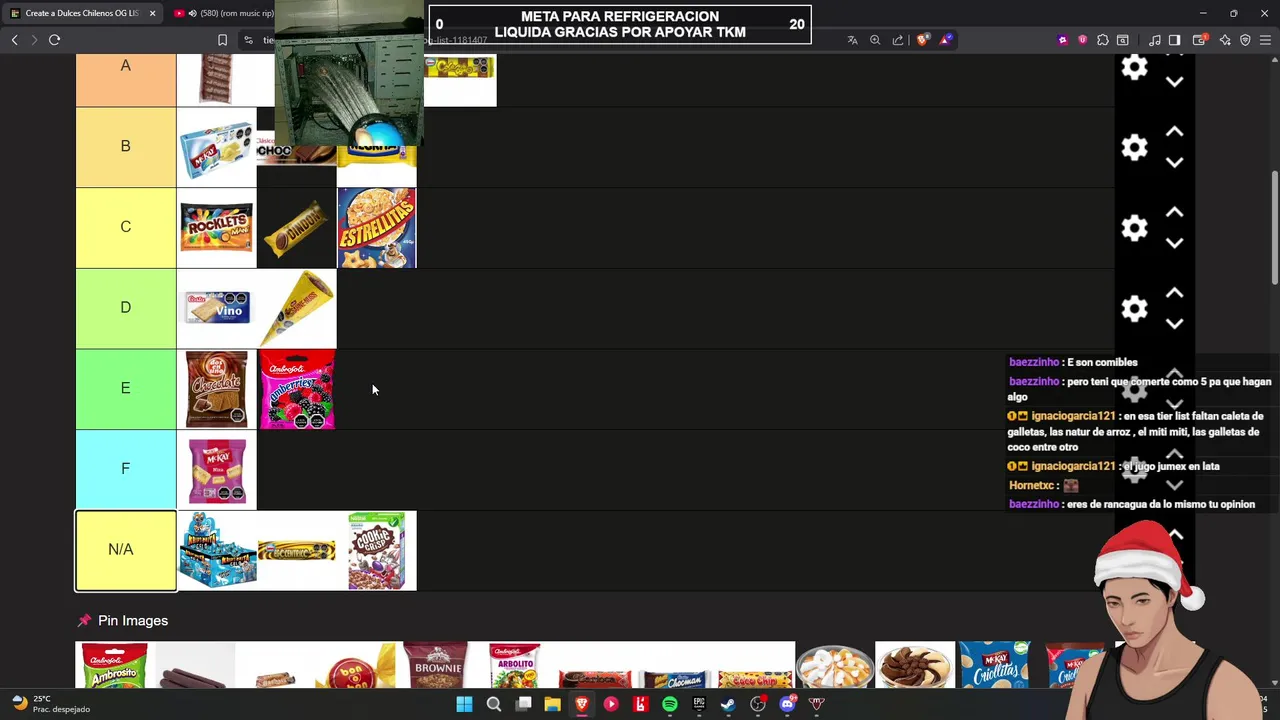Open Steam from the taskbar
The height and width of the screenshot is (720, 1280).
728,704
